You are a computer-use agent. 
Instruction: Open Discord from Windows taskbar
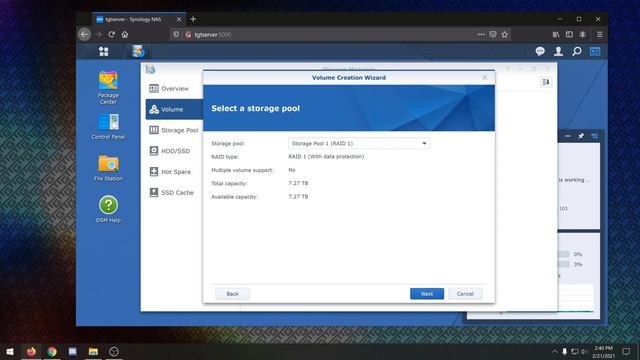tap(73, 351)
